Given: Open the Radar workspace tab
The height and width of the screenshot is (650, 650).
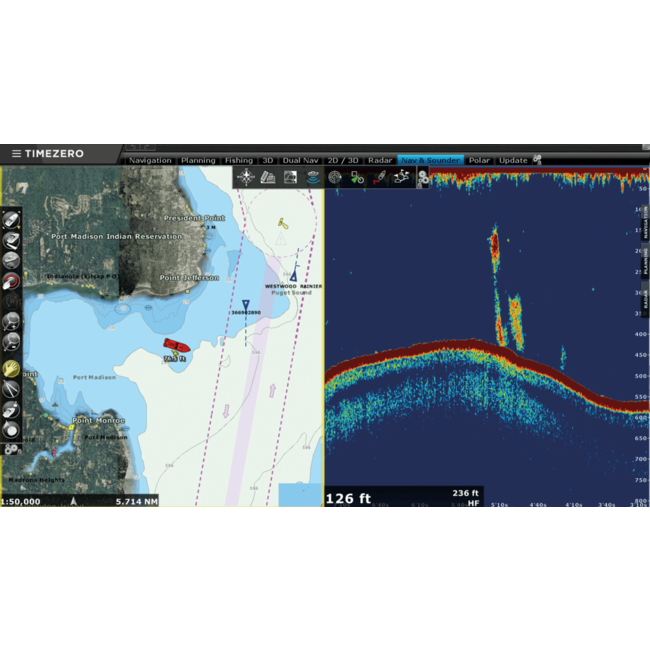Looking at the screenshot, I should (380, 160).
